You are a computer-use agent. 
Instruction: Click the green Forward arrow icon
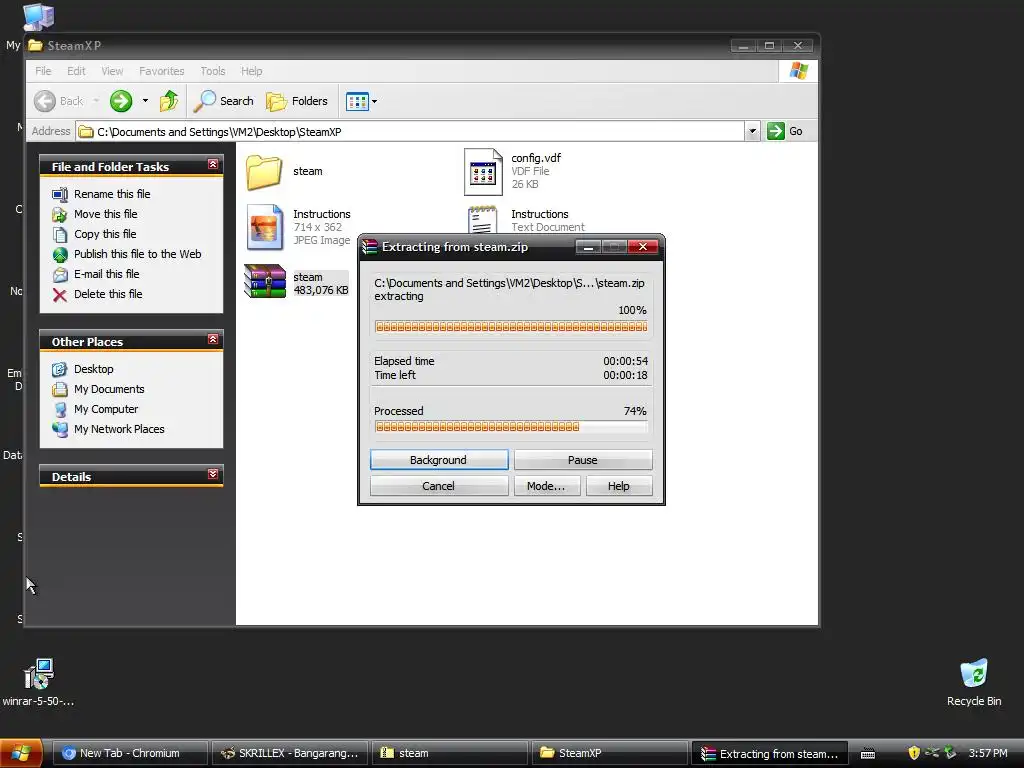(121, 101)
